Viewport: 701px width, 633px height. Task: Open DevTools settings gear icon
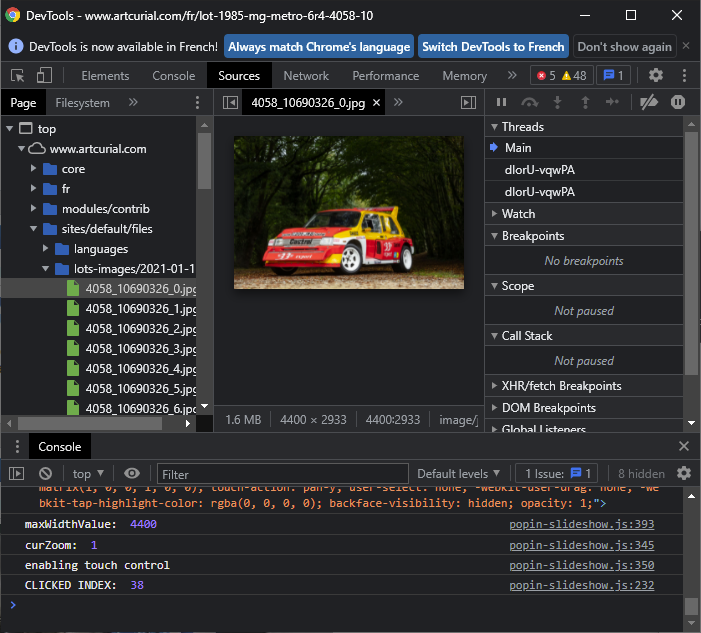point(656,76)
